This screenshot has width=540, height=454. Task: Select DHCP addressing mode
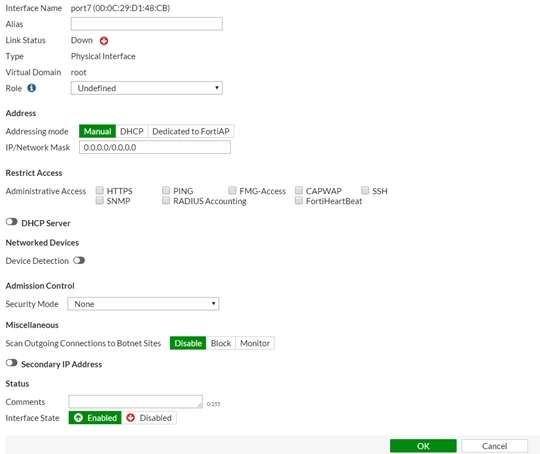[x=132, y=131]
